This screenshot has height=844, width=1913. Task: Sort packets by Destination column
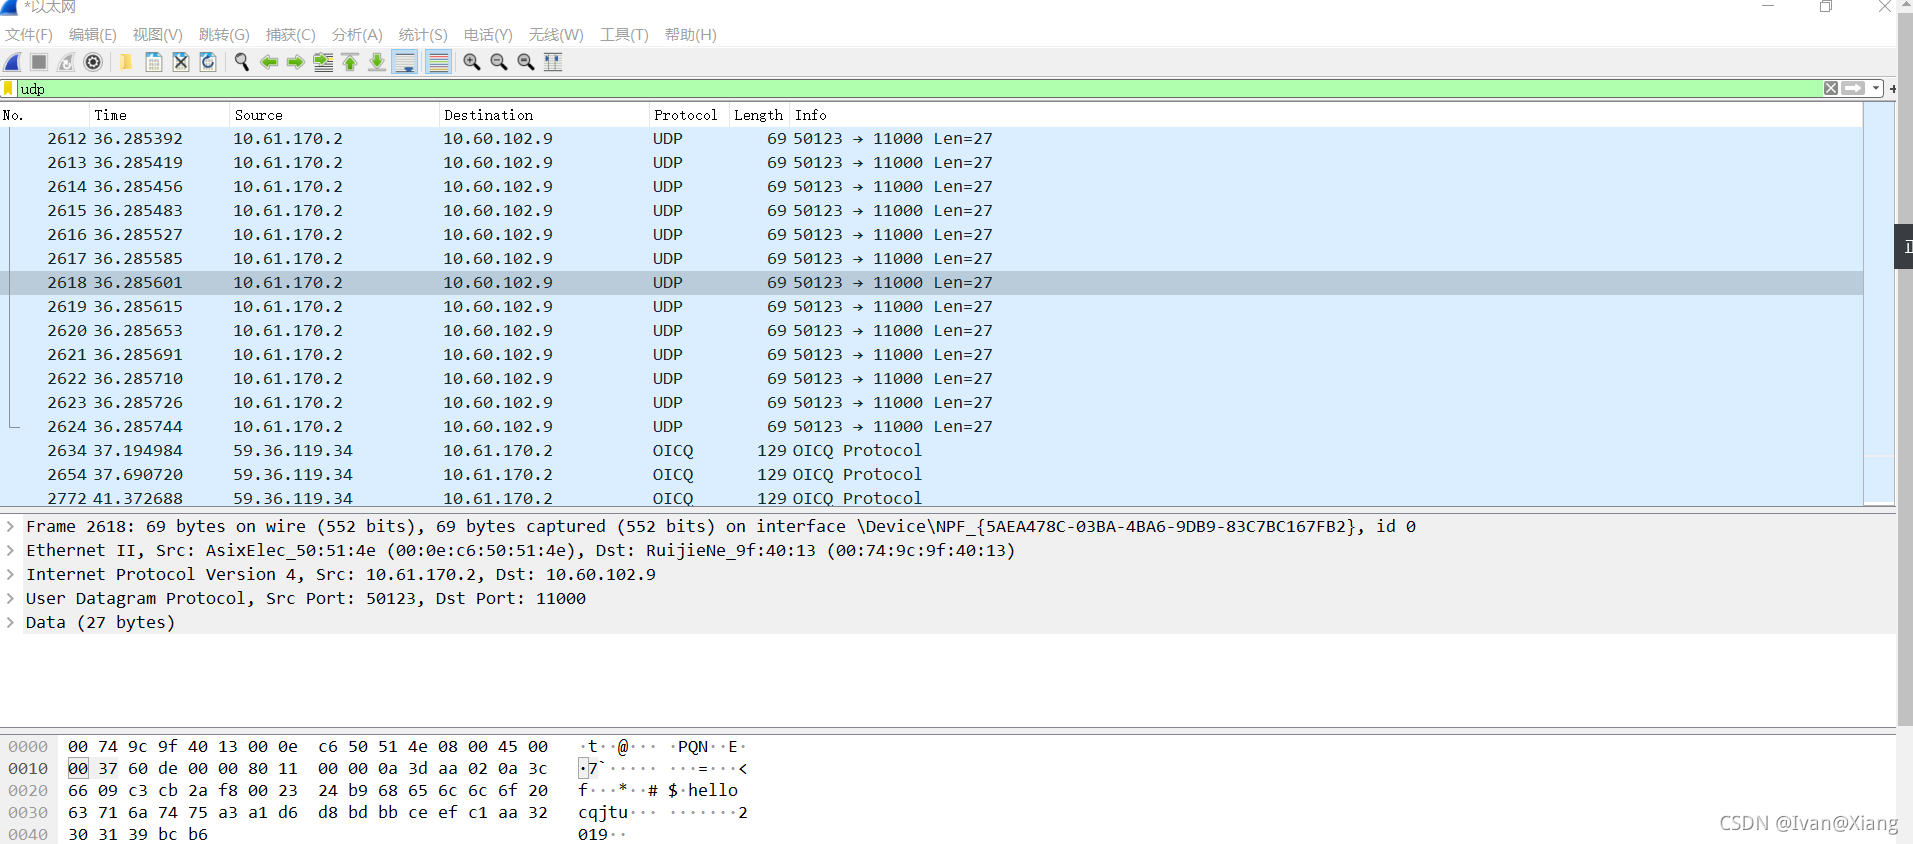544,115
